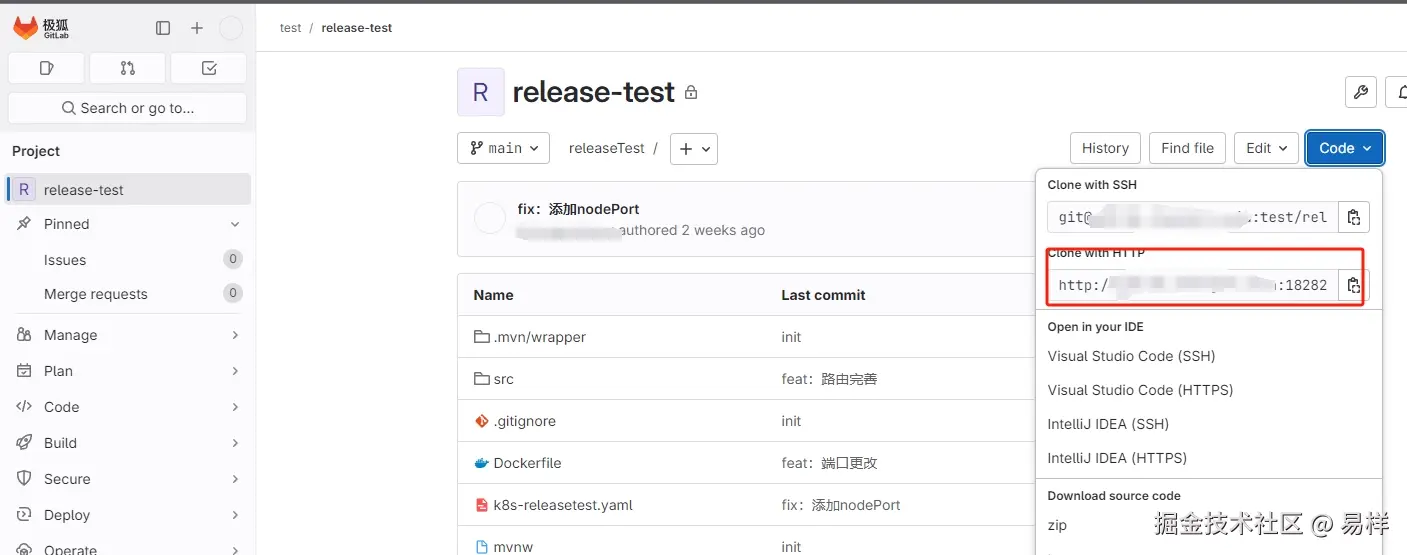This screenshot has height=555, width=1407.
Task: Open the src folder
Action: click(504, 379)
